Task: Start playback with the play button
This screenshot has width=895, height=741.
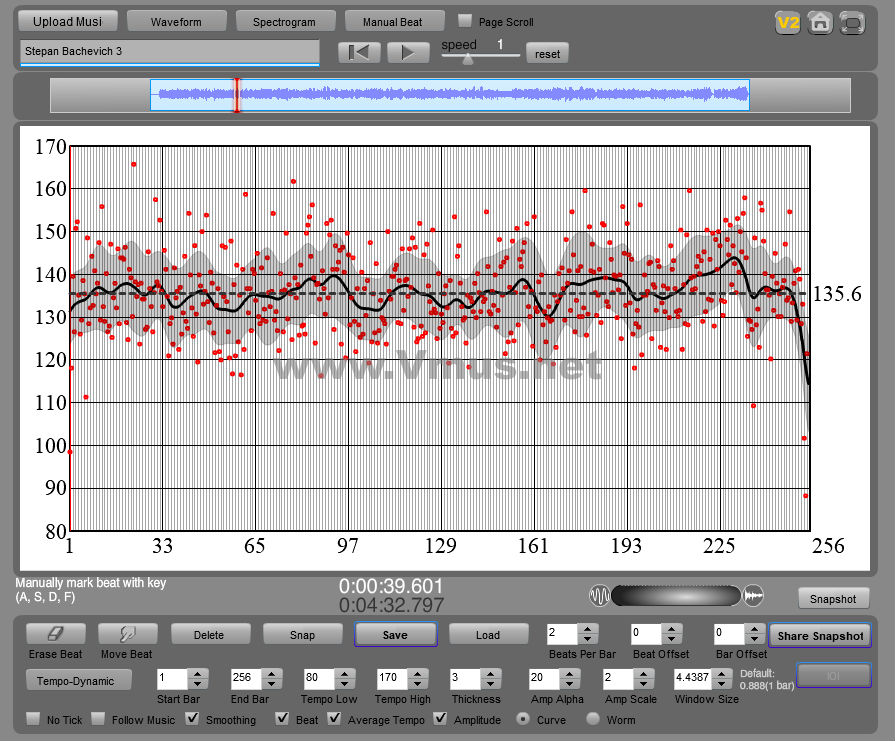Action: [408, 53]
